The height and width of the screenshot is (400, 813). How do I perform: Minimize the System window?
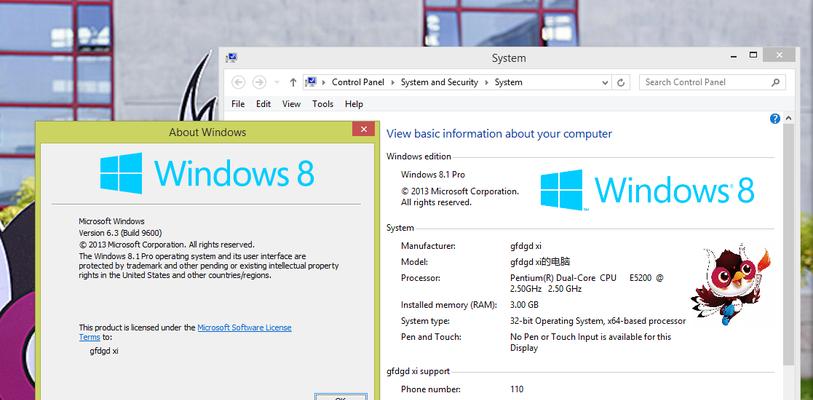[734, 55]
